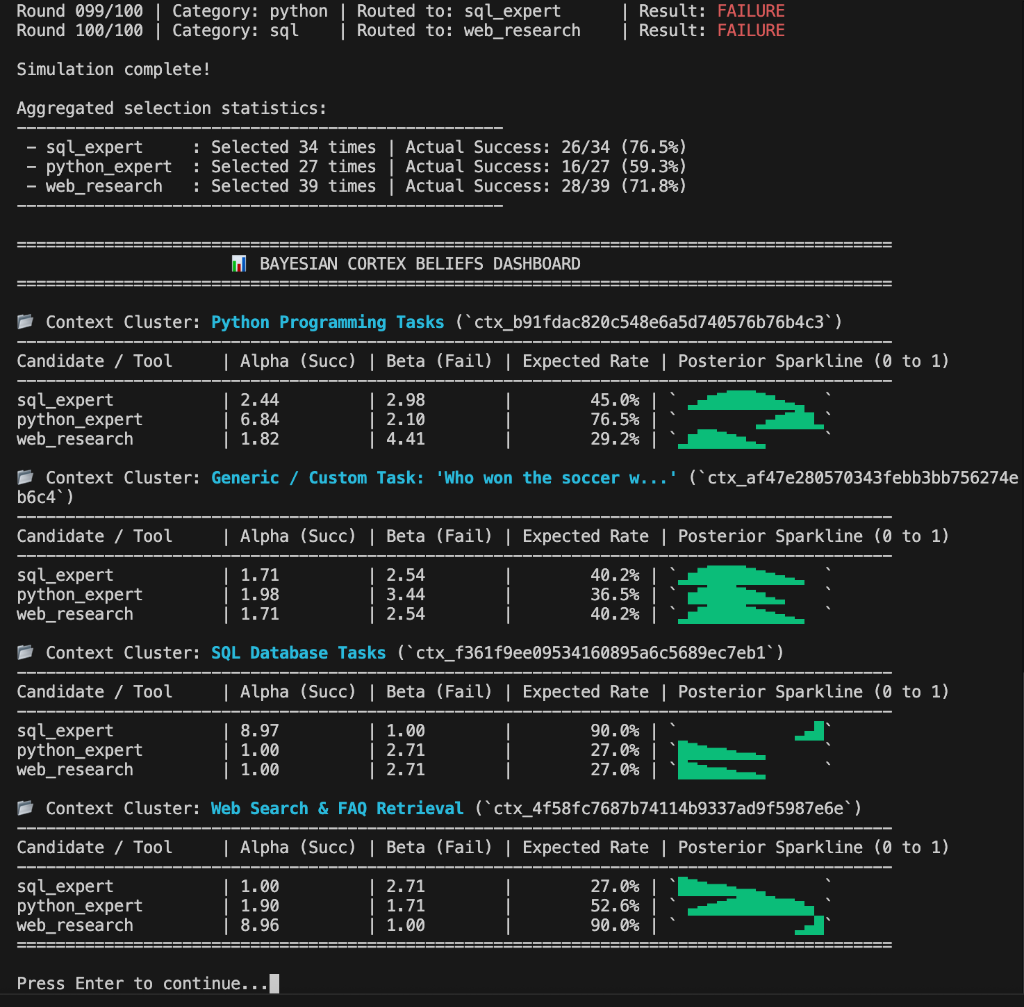1024x1007 pixels.
Task: Click '28/39 (71.8%)' success stat for web_research
Action: pos(624,187)
